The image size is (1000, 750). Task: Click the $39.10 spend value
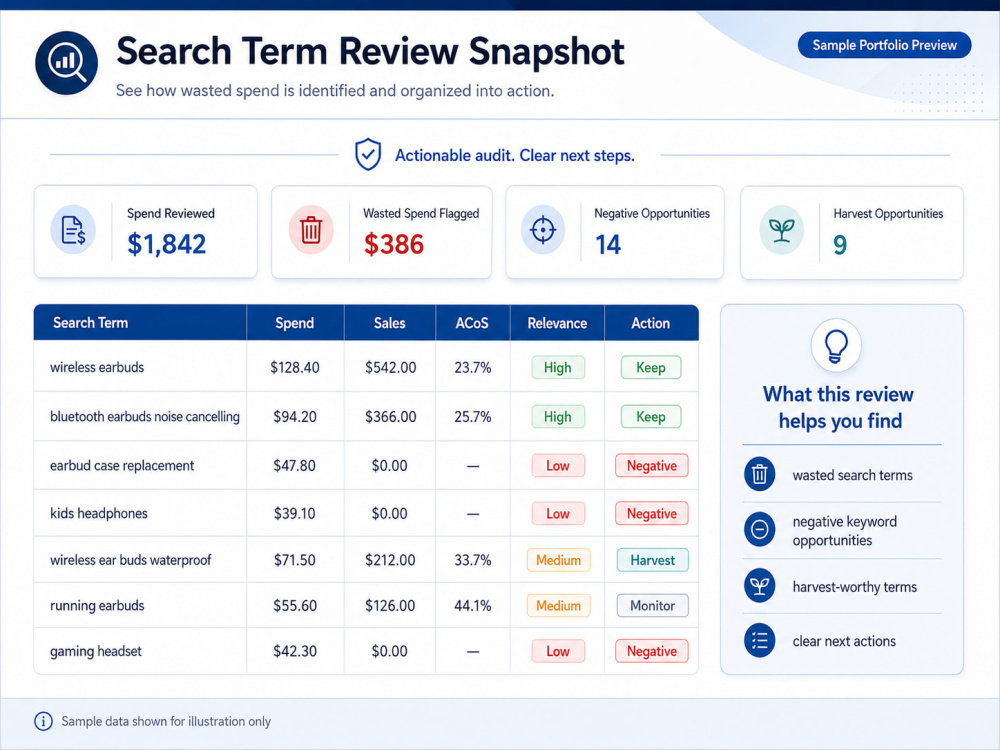[295, 513]
